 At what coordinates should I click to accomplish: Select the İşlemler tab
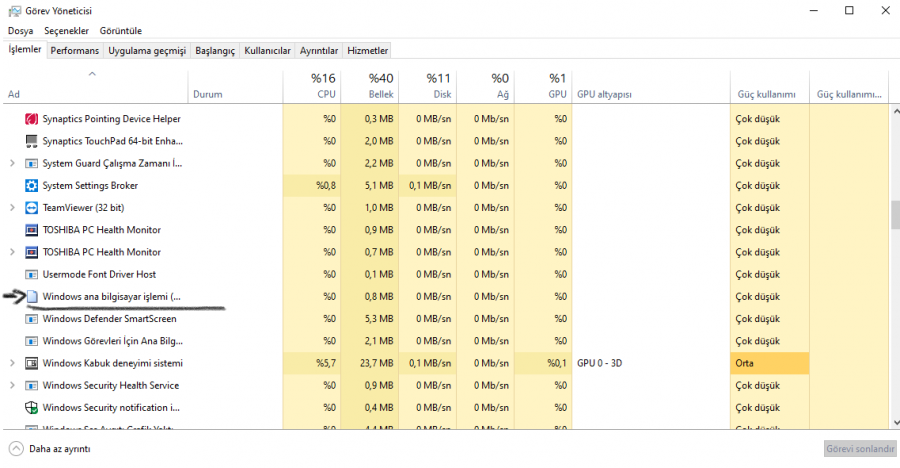pos(25,49)
